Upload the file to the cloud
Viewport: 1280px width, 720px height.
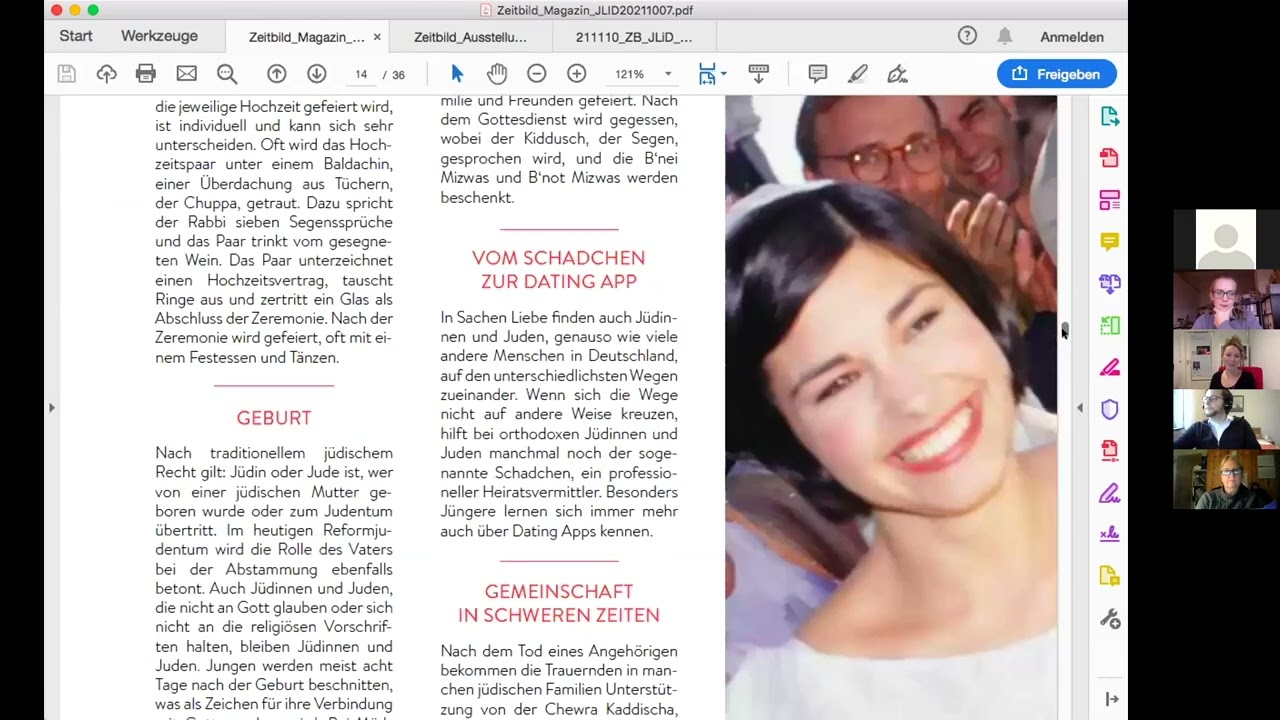coord(107,74)
